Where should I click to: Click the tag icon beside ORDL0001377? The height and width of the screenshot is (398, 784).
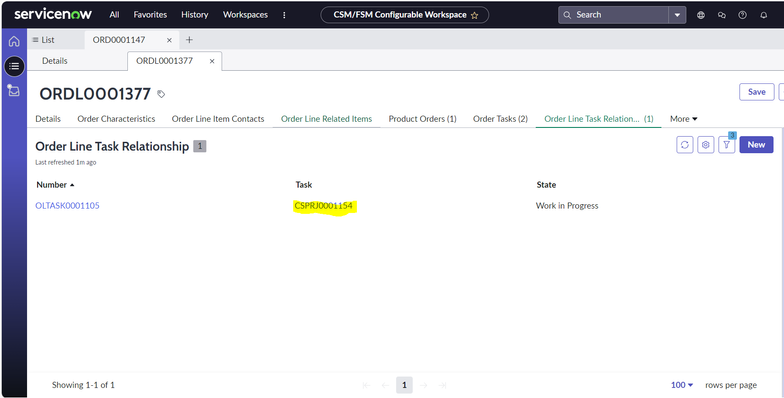pyautogui.click(x=161, y=94)
